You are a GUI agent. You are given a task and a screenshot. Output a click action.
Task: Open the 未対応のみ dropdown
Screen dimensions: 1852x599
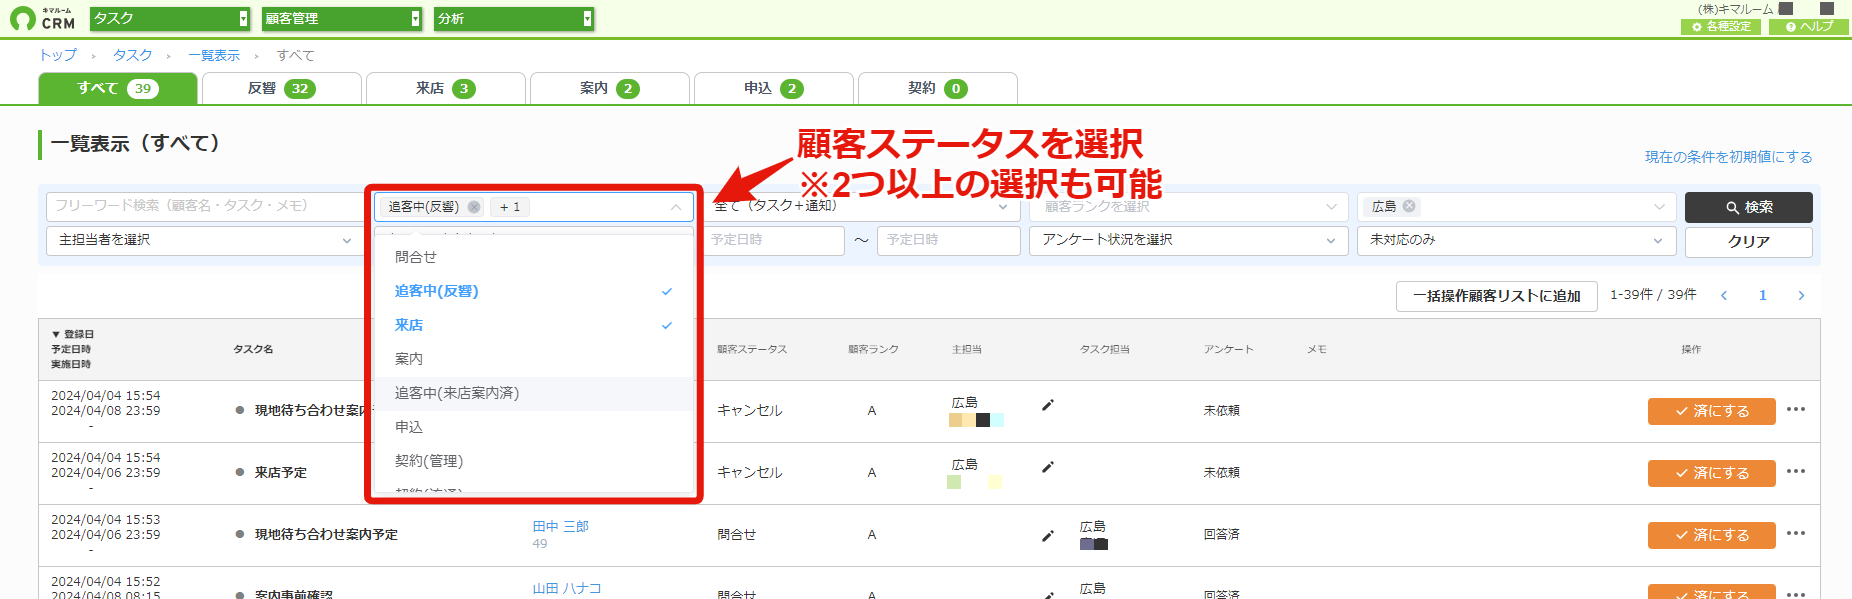pos(1516,240)
